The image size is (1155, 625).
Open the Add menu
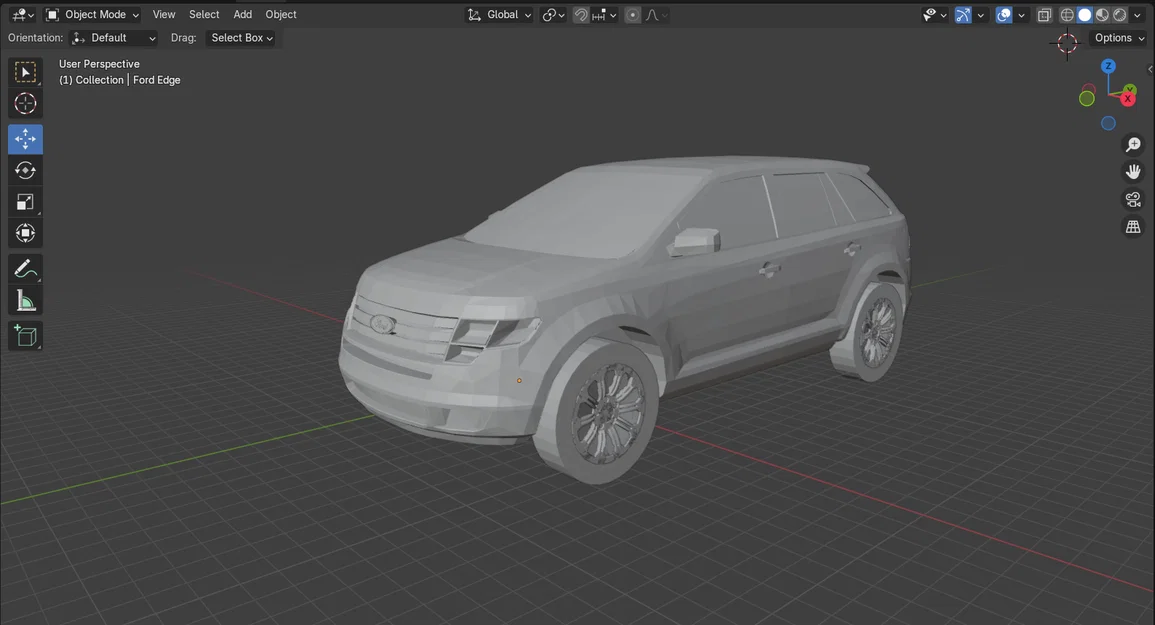click(242, 14)
